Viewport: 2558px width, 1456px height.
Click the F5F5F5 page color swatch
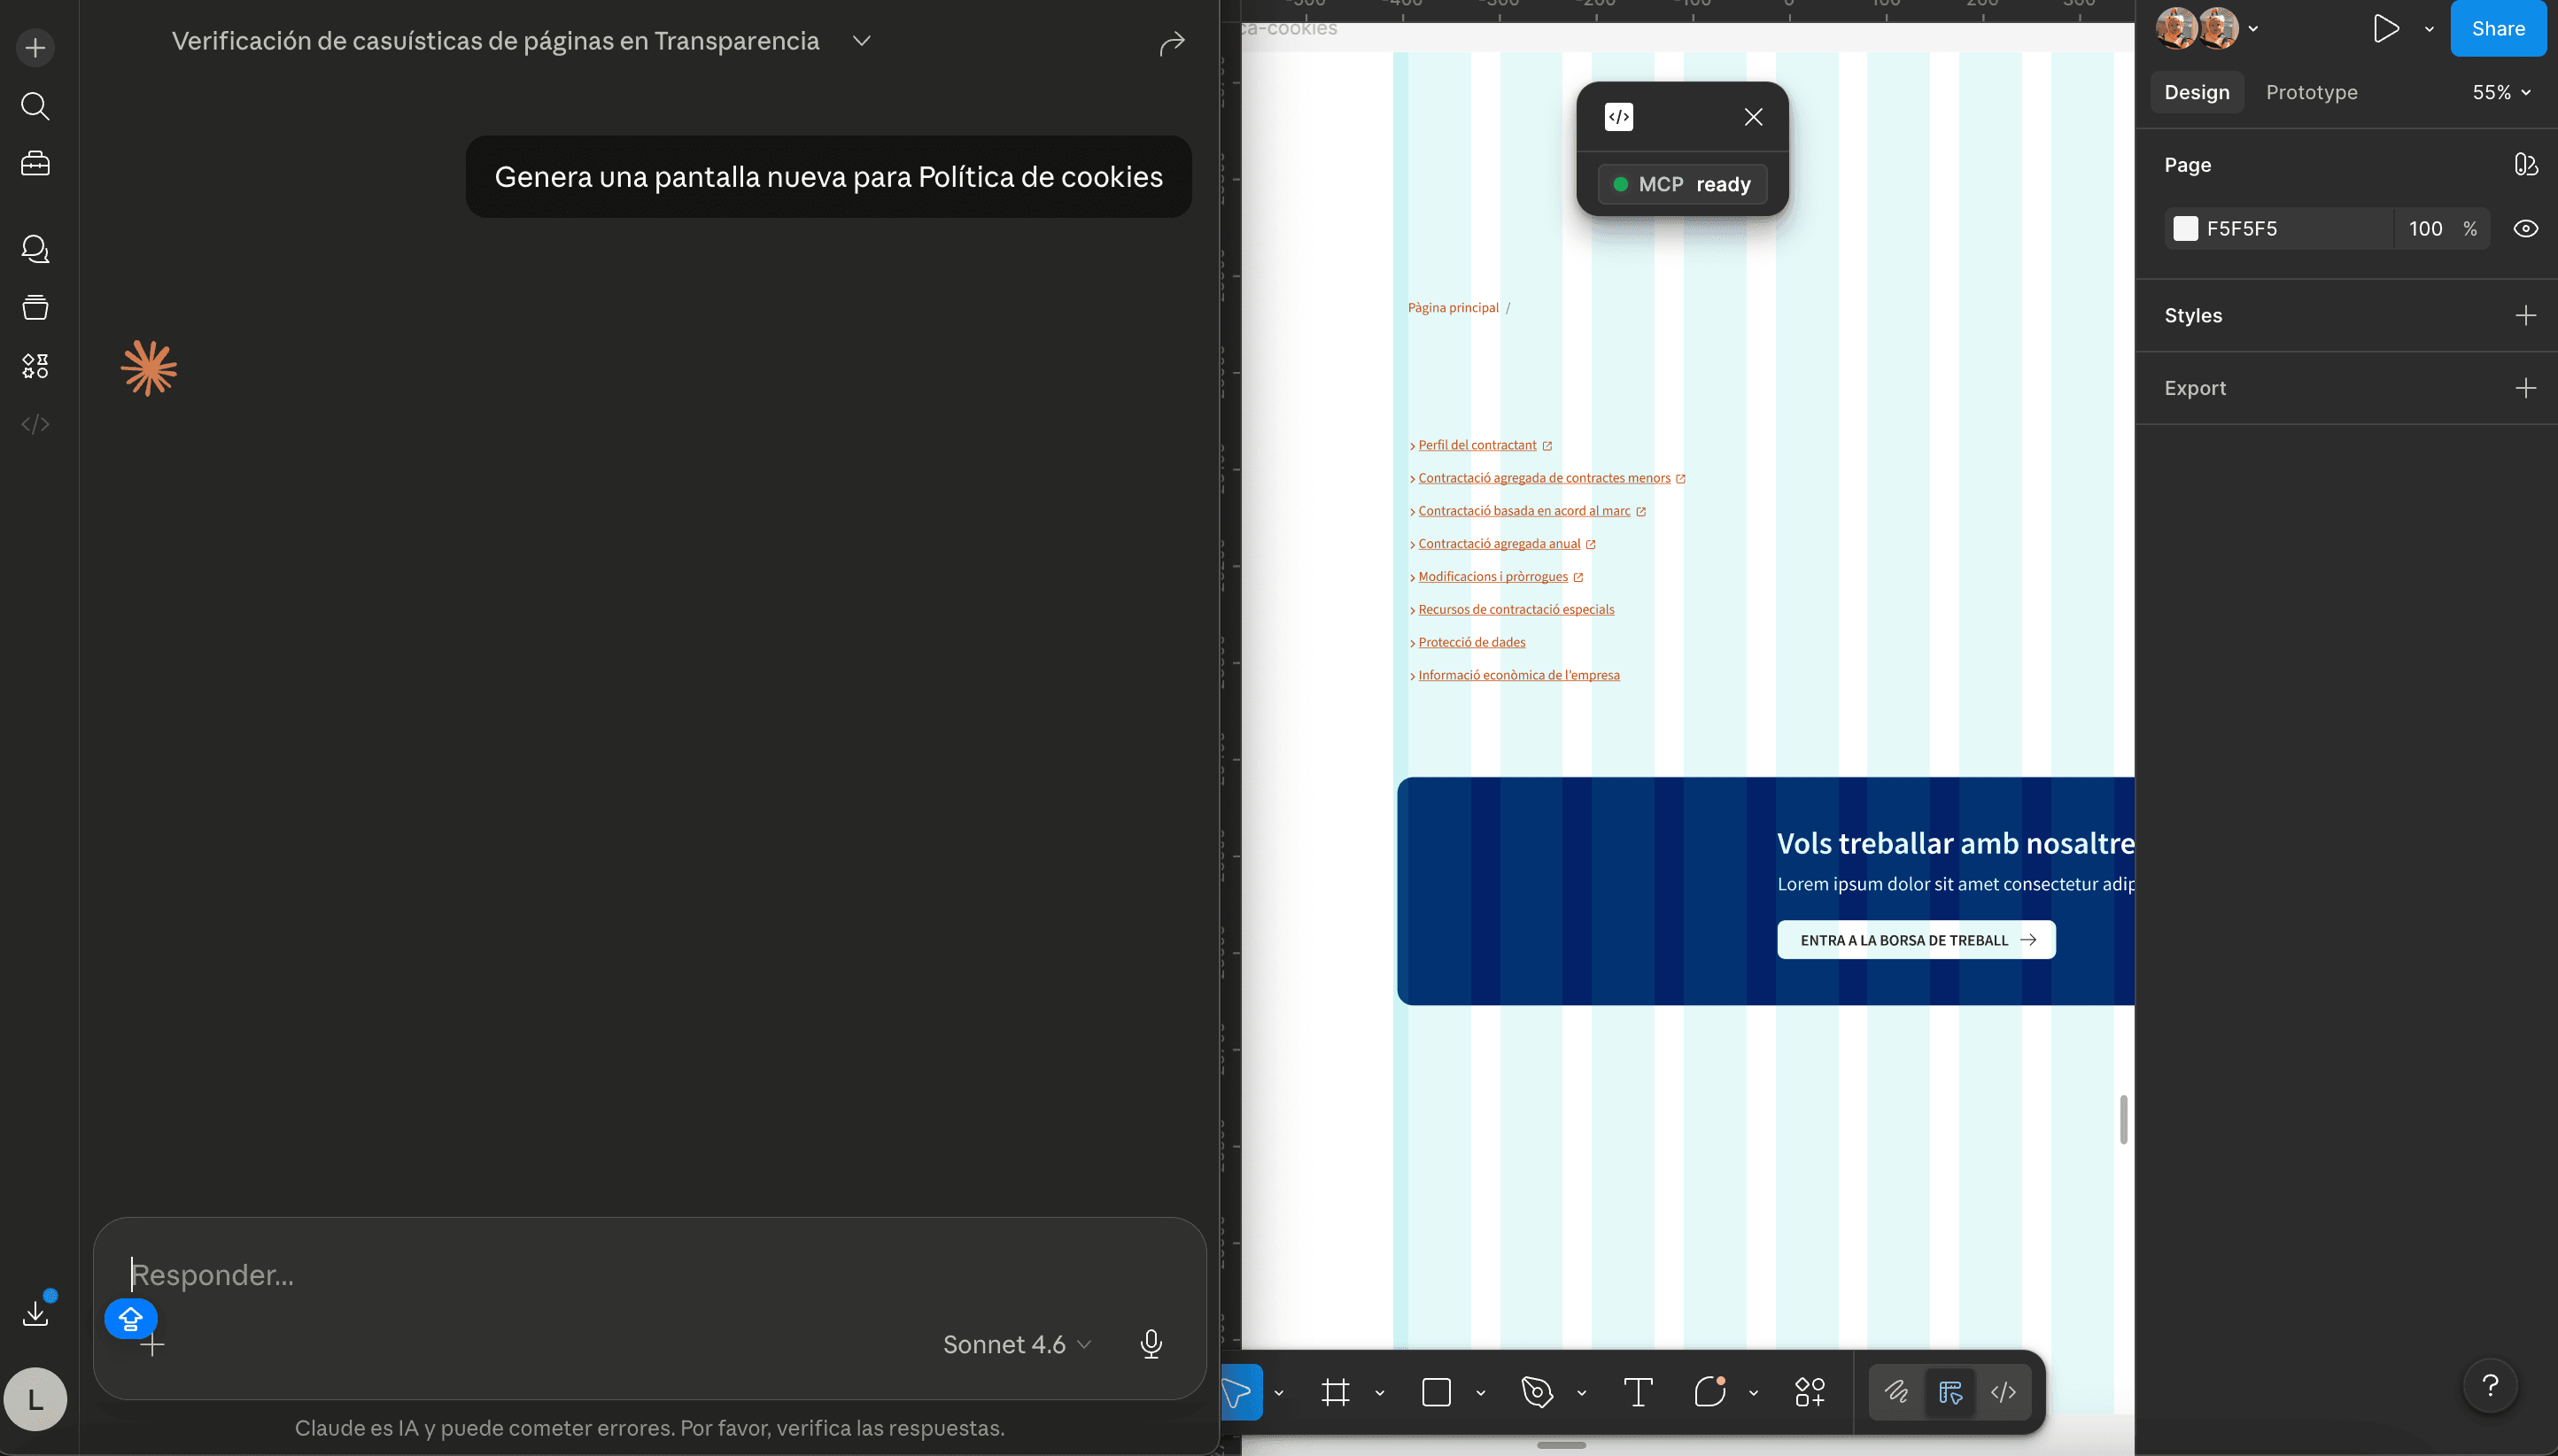click(2185, 229)
